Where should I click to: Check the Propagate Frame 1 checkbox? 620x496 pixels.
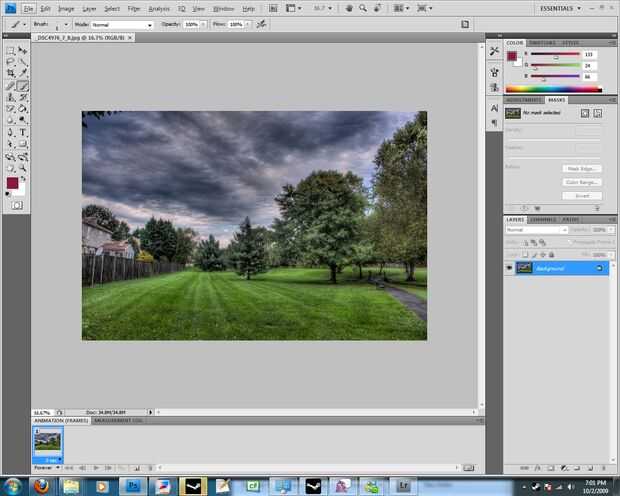pyautogui.click(x=570, y=242)
